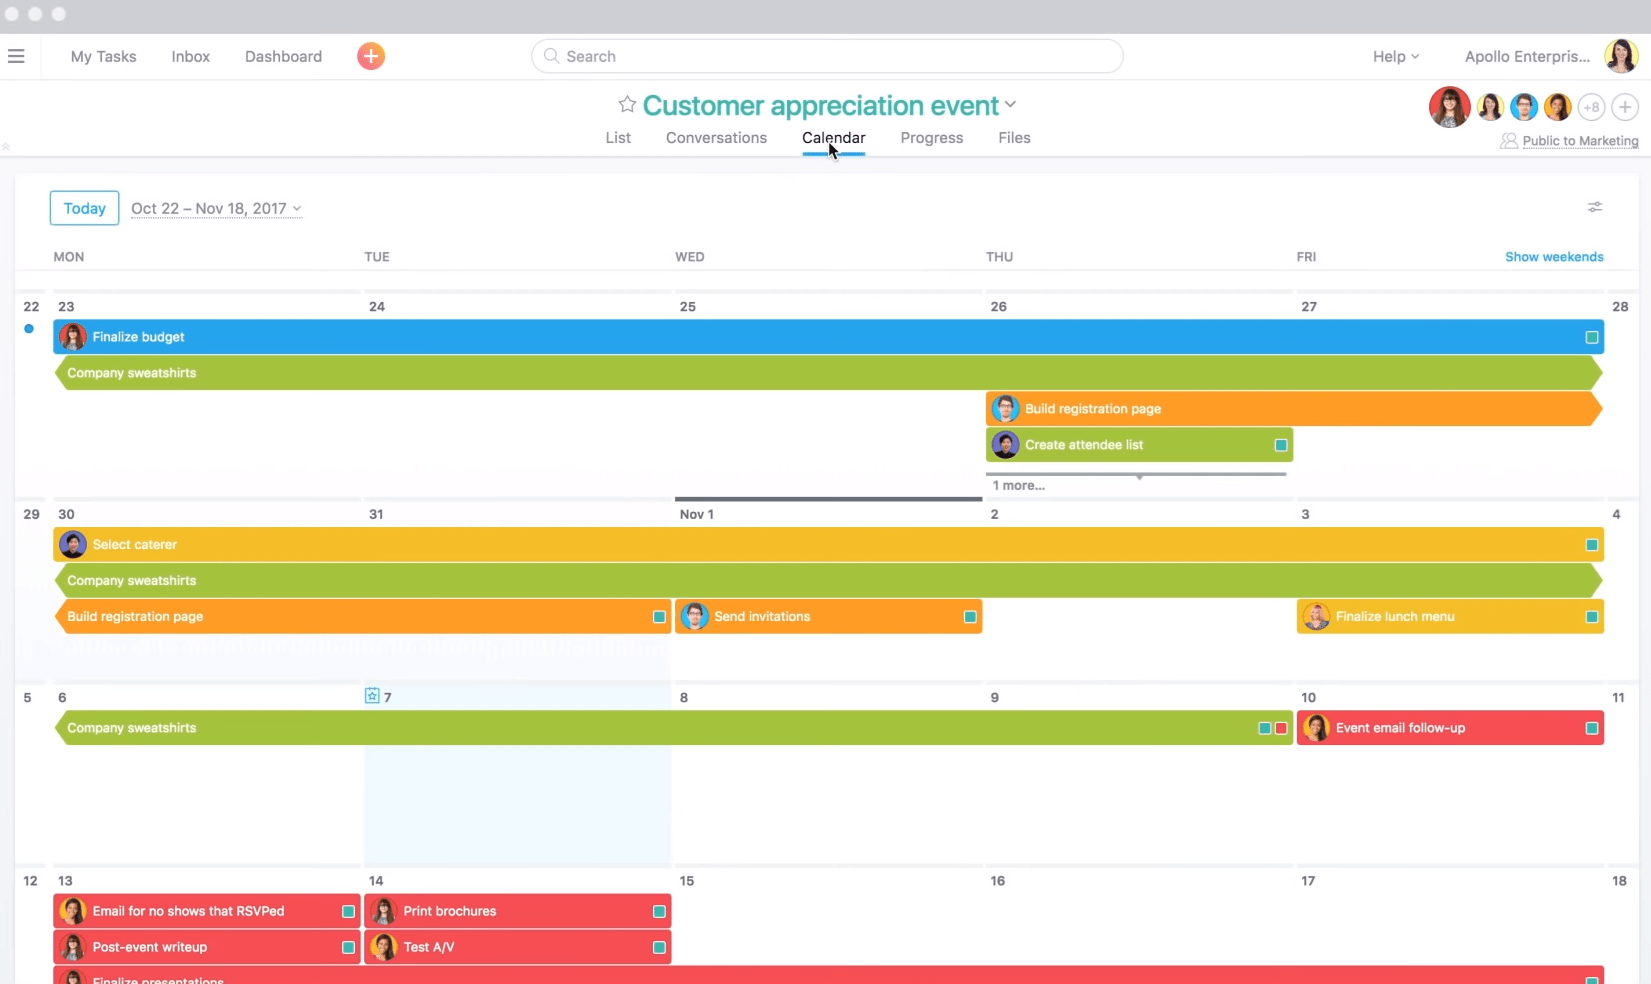Mark Send invitations task complete
The image size is (1651, 984).
point(969,617)
